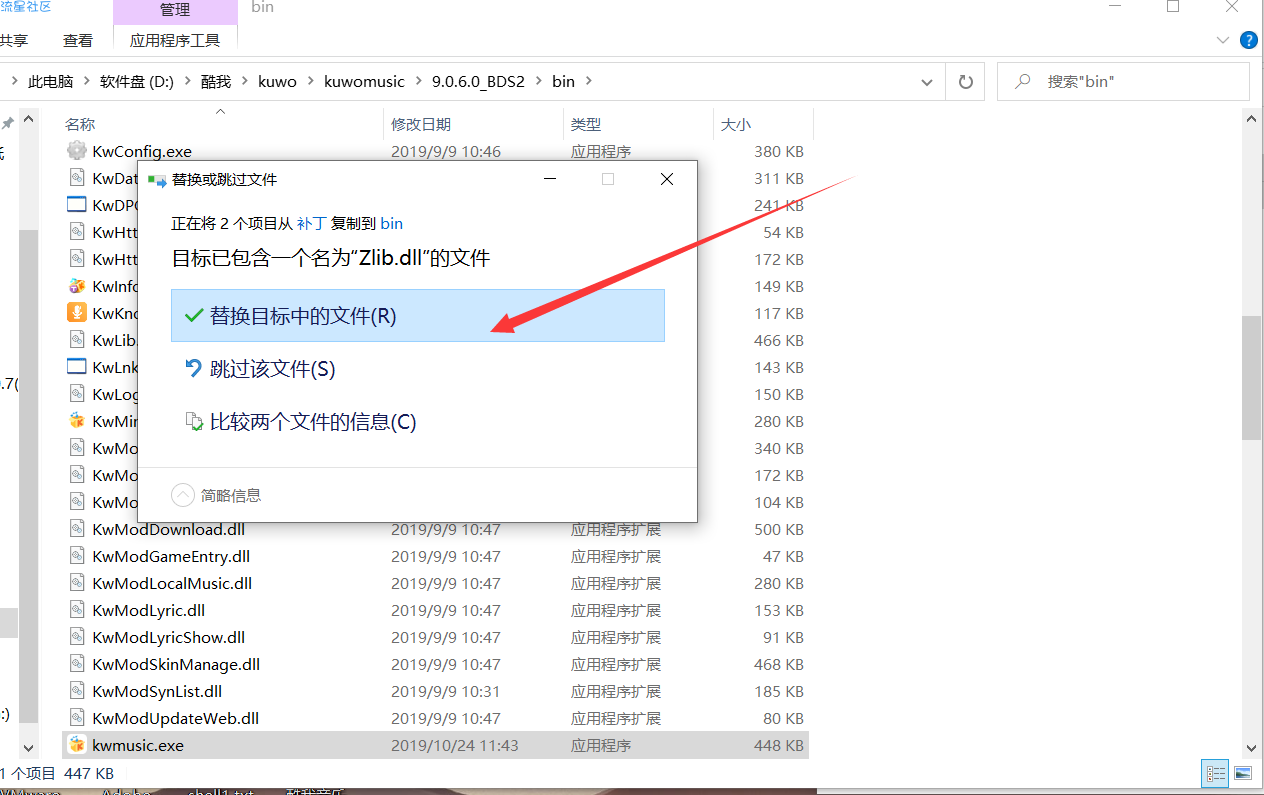This screenshot has height=795, width=1264.
Task: Click the colorful icon in the 149 KB row
Action: (x=77, y=286)
